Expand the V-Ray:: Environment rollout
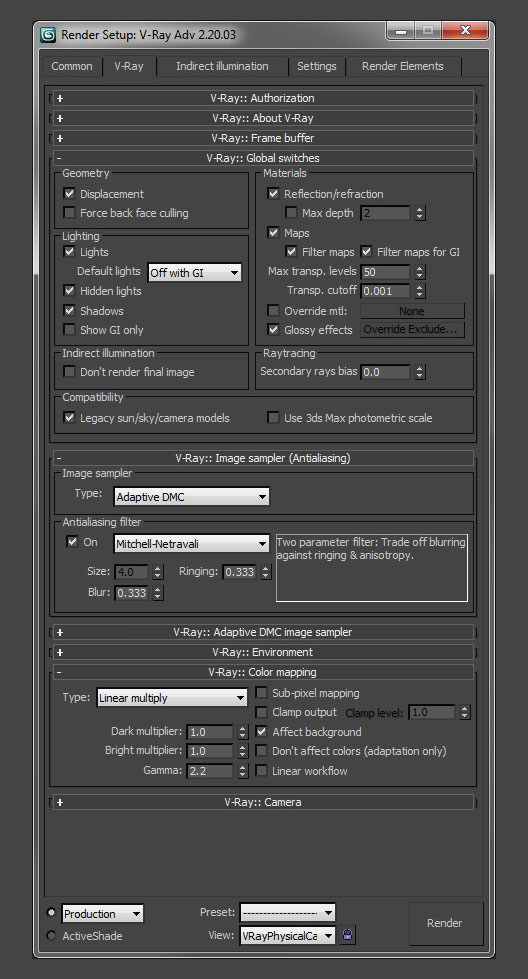The image size is (528, 979). (263, 652)
